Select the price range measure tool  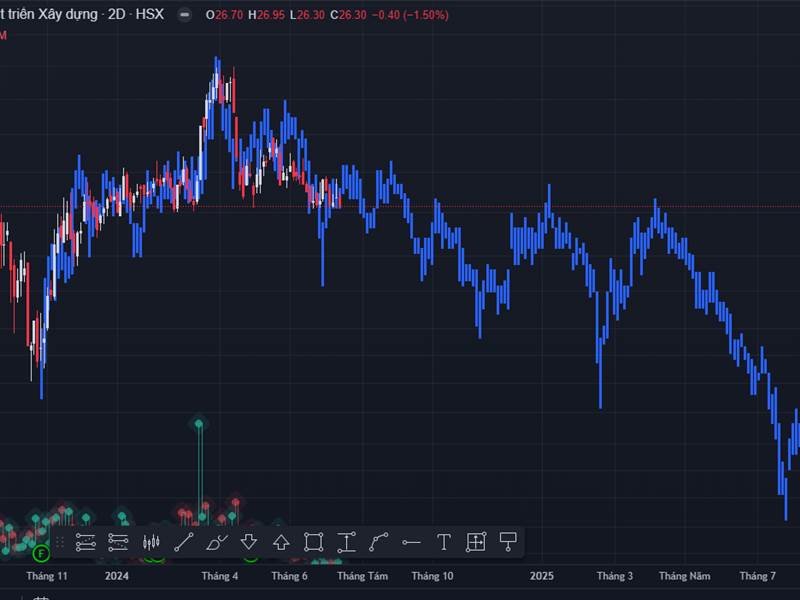[346, 542]
